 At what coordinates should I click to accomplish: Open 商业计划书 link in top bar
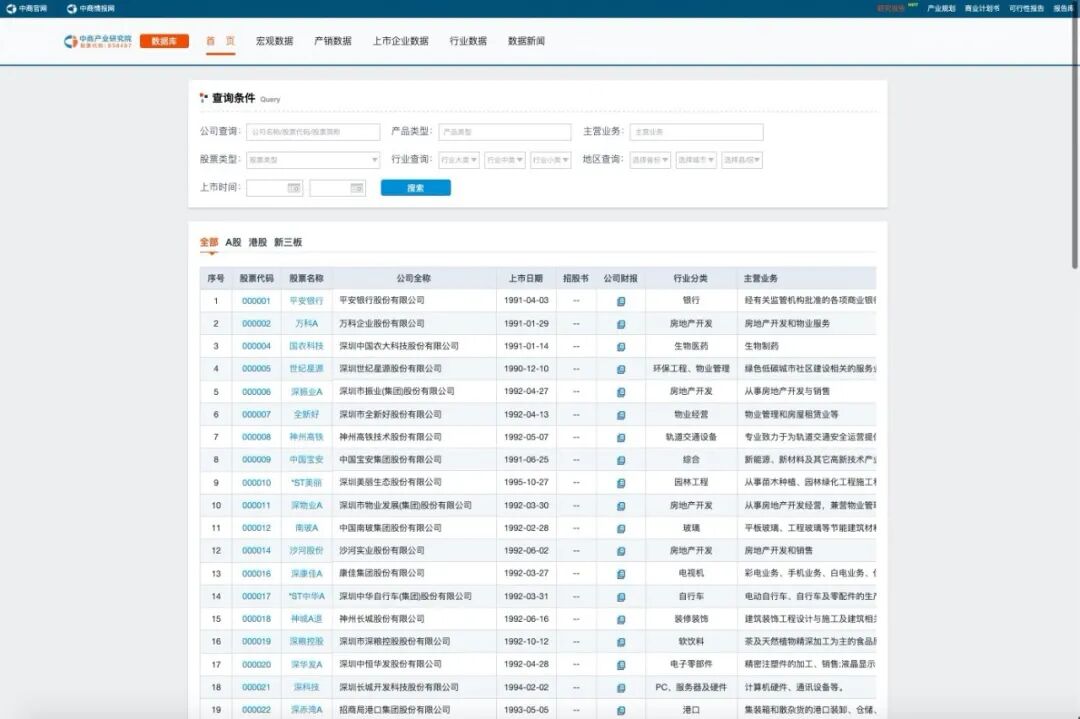tap(982, 8)
